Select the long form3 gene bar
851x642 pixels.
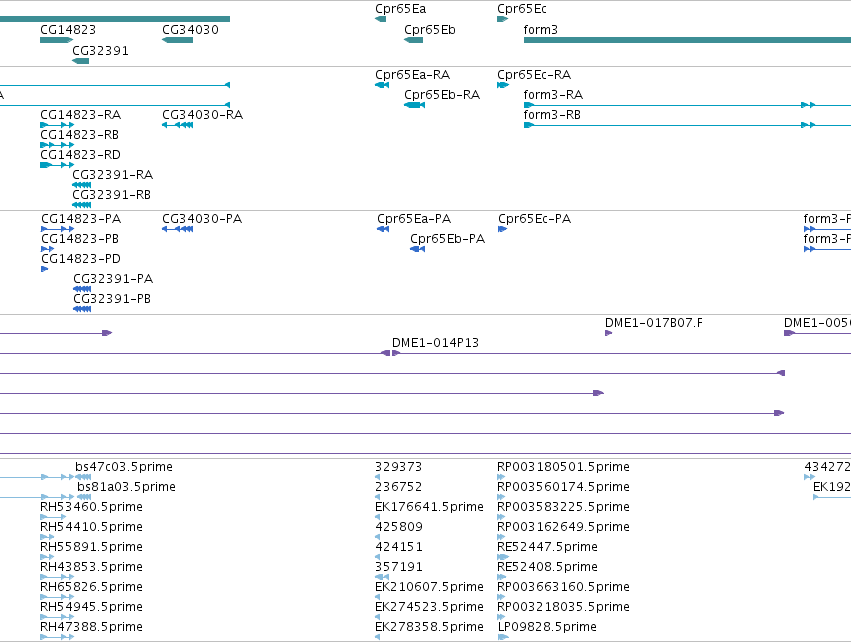[687, 40]
